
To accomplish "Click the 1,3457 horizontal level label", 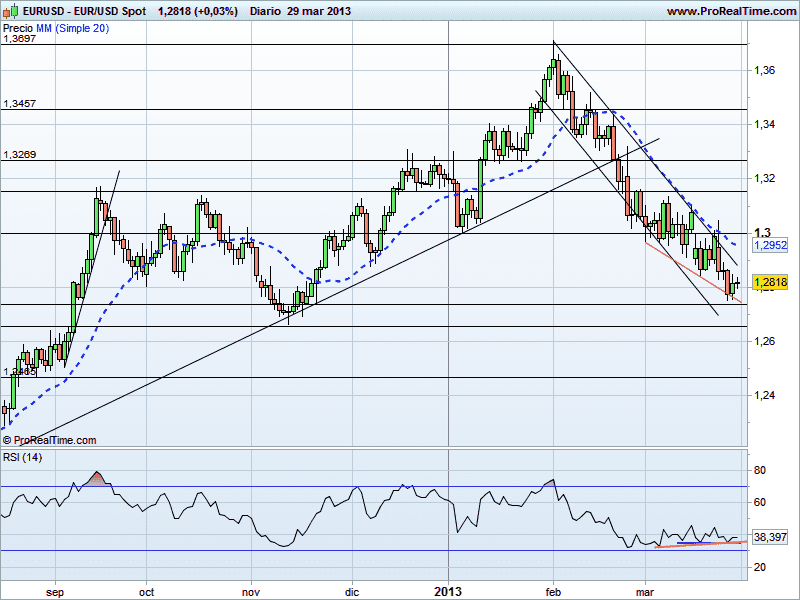I will coord(19,104).
